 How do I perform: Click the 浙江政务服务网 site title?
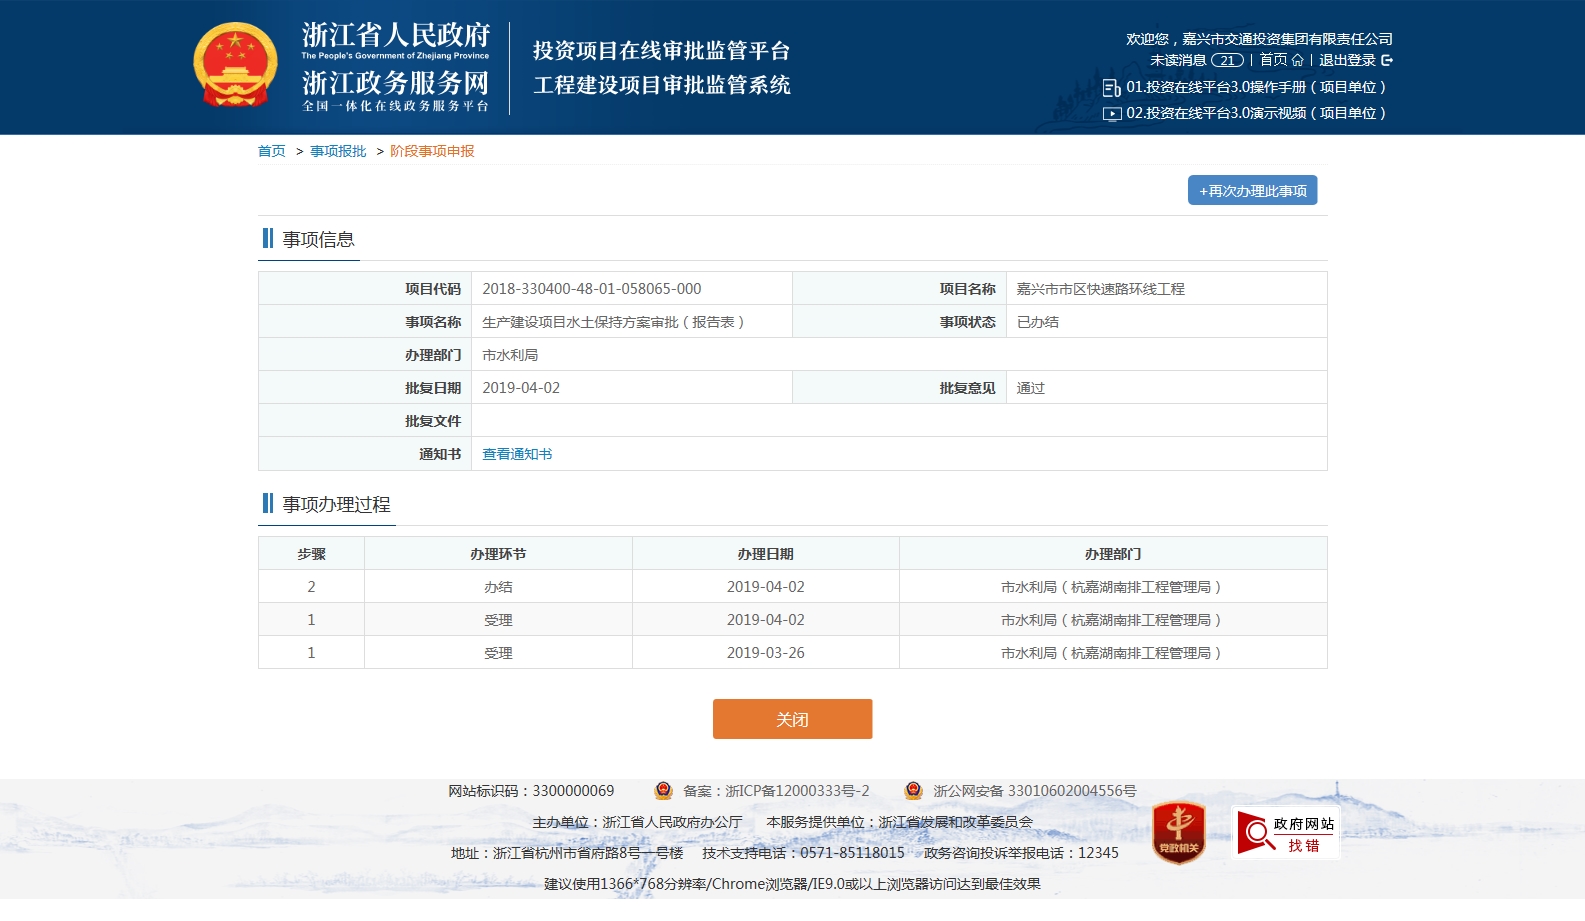pyautogui.click(x=396, y=82)
